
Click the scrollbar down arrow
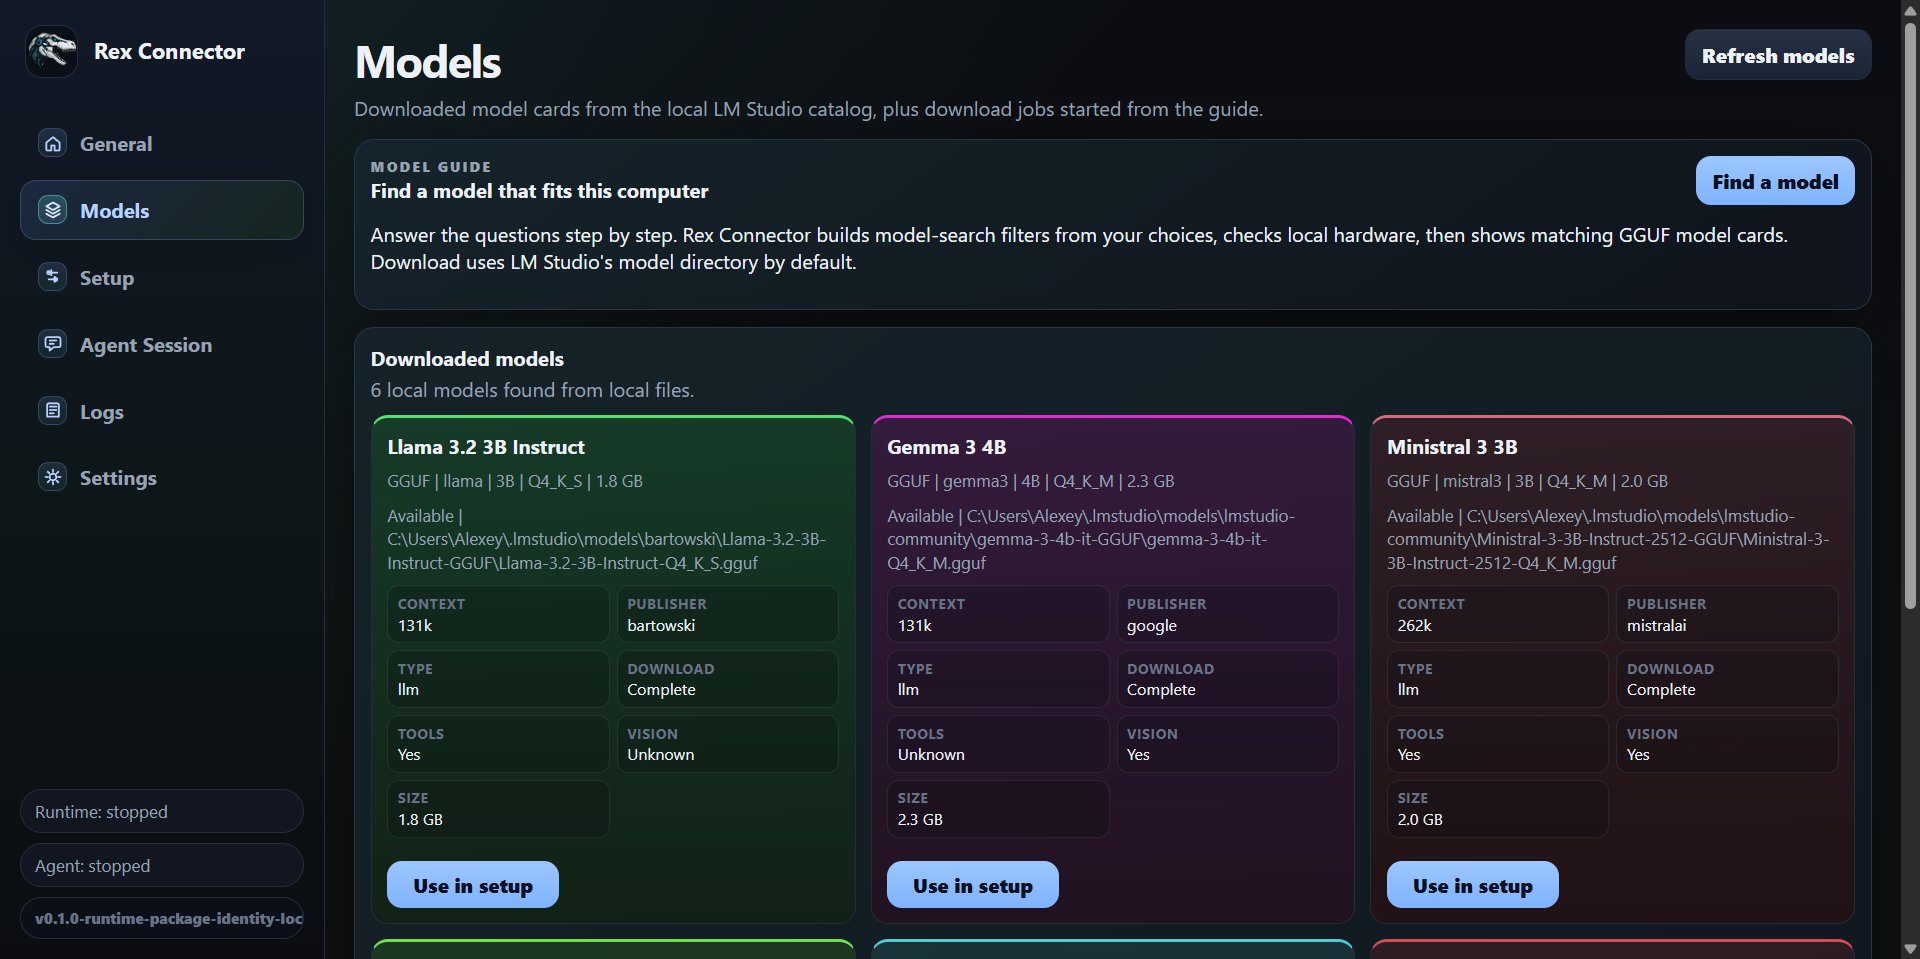pyautogui.click(x=1910, y=949)
